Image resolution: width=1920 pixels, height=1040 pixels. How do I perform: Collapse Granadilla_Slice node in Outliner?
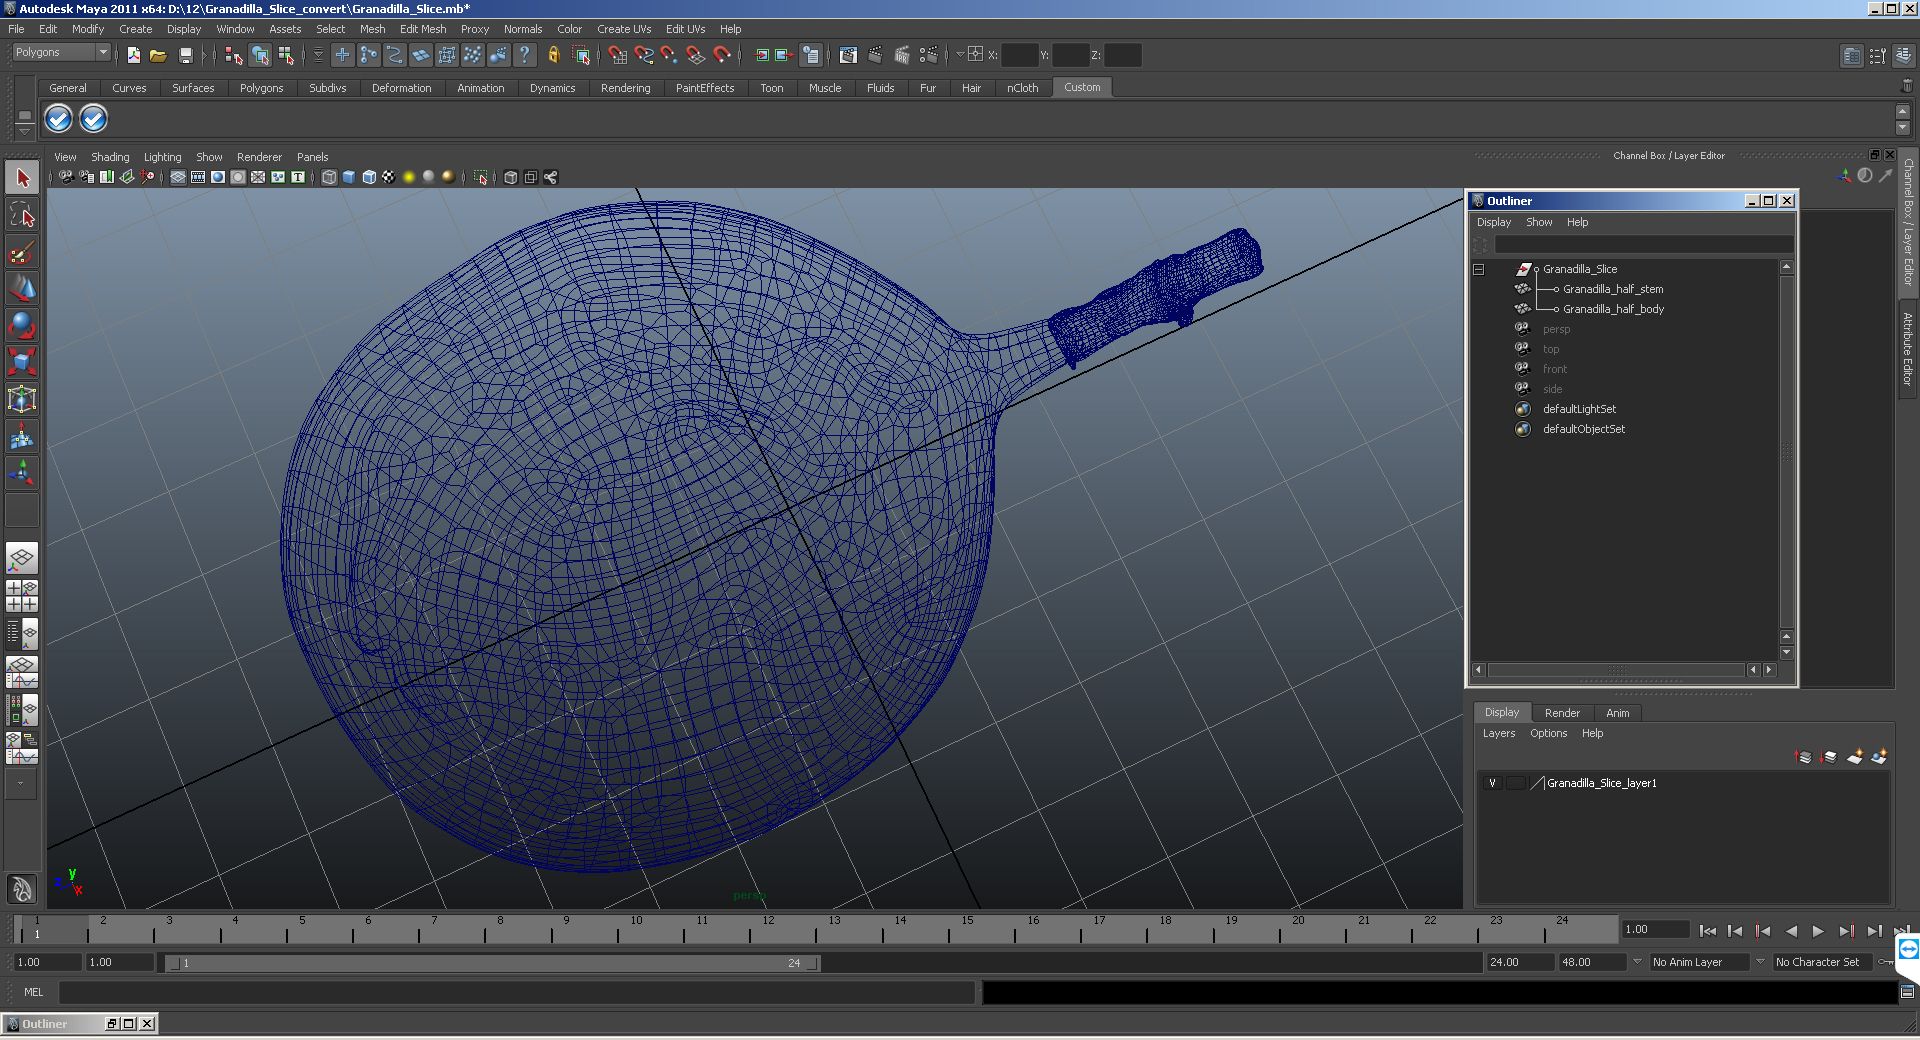pos(1478,269)
